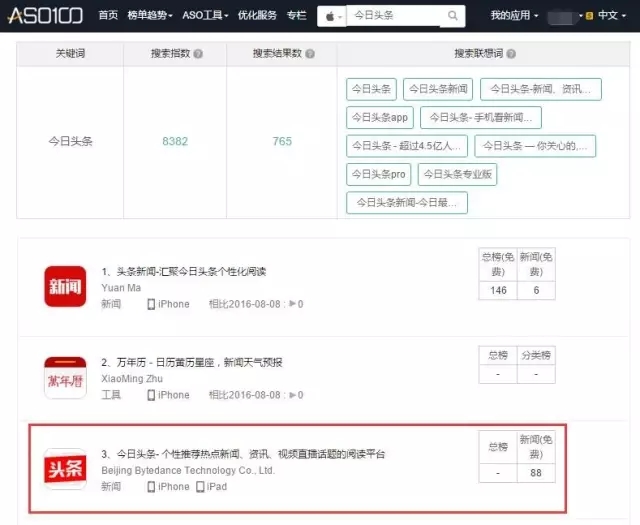Click the help icon beside 搜索结果数
Image resolution: width=640 pixels, height=525 pixels.
(x=310, y=54)
